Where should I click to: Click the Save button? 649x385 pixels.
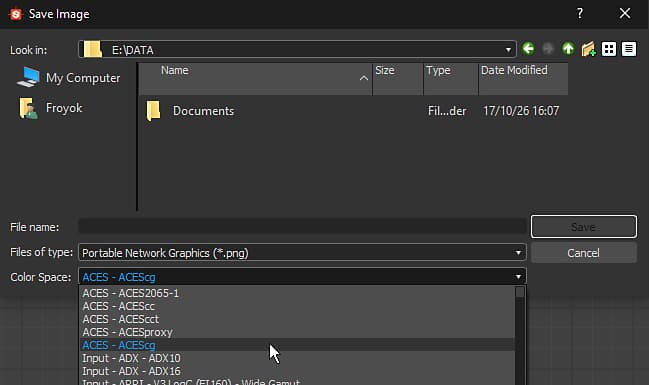(584, 226)
